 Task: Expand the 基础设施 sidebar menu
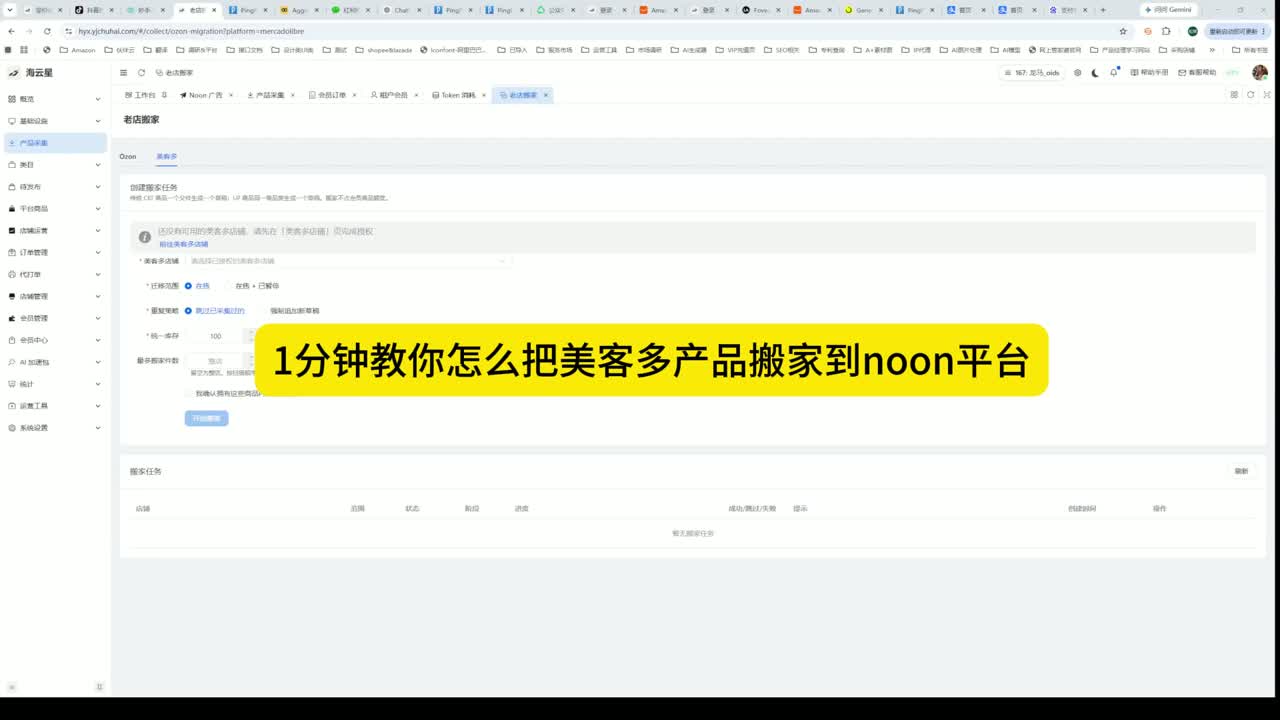coord(54,121)
